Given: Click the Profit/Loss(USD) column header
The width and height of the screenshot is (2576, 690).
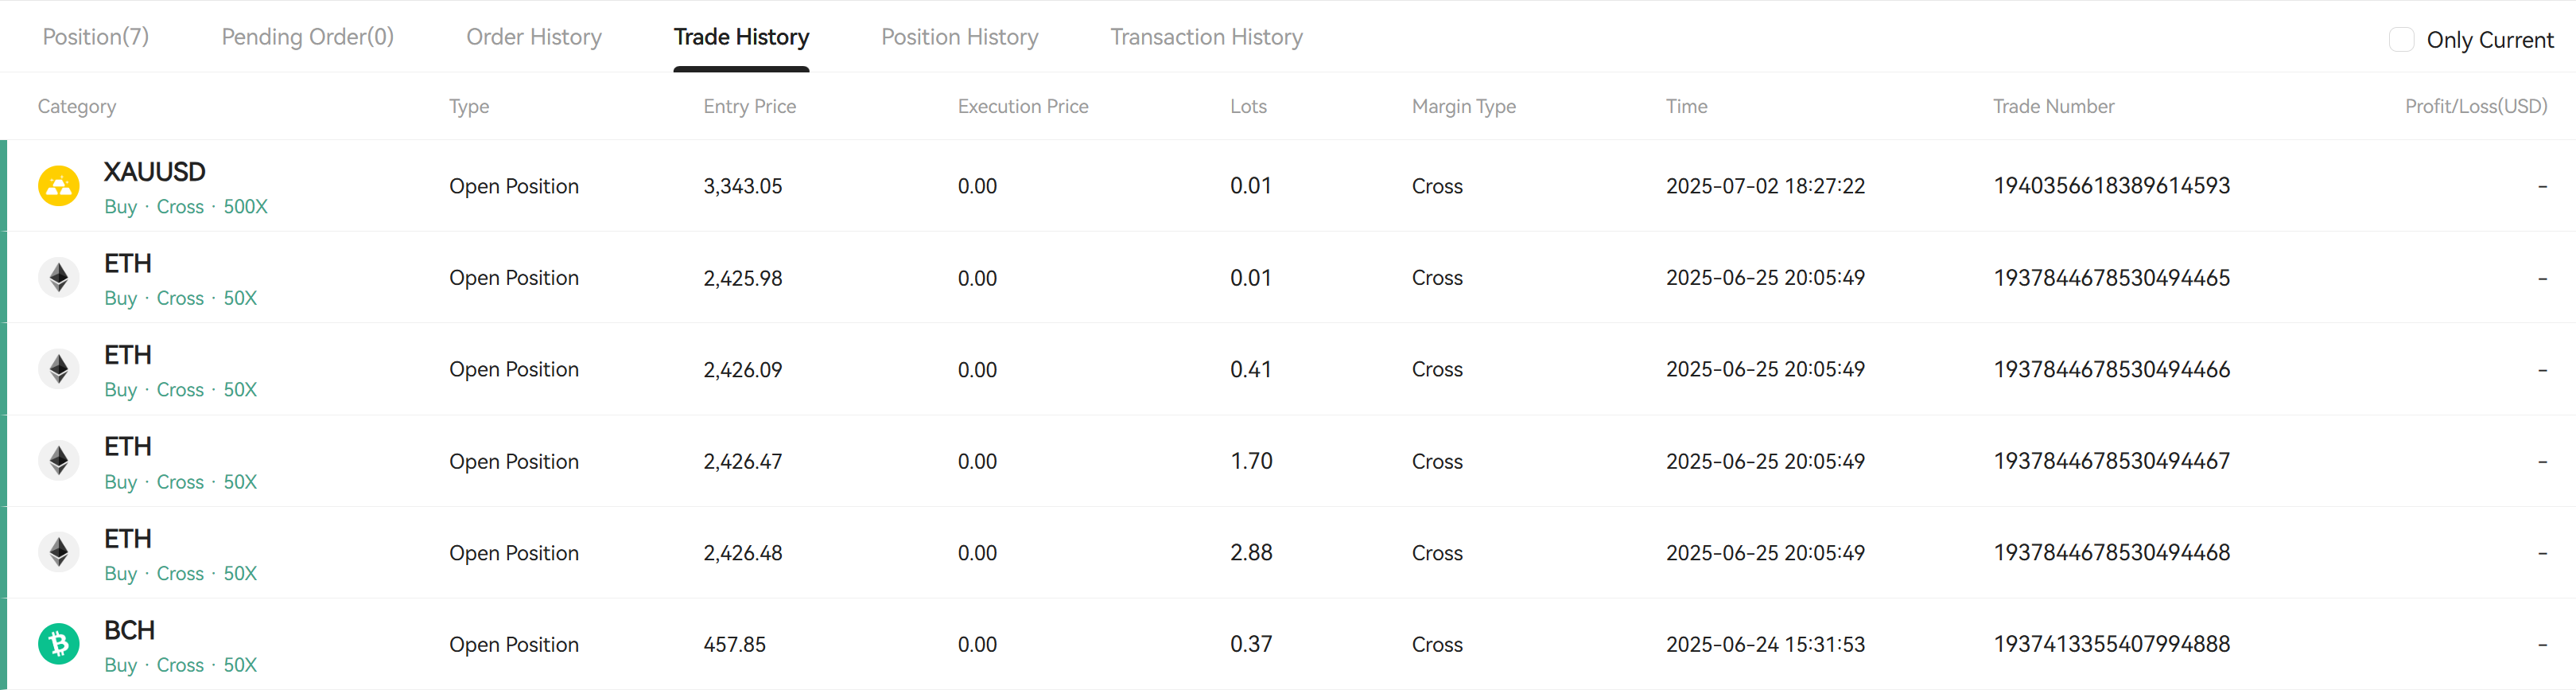Looking at the screenshot, I should click(2476, 106).
